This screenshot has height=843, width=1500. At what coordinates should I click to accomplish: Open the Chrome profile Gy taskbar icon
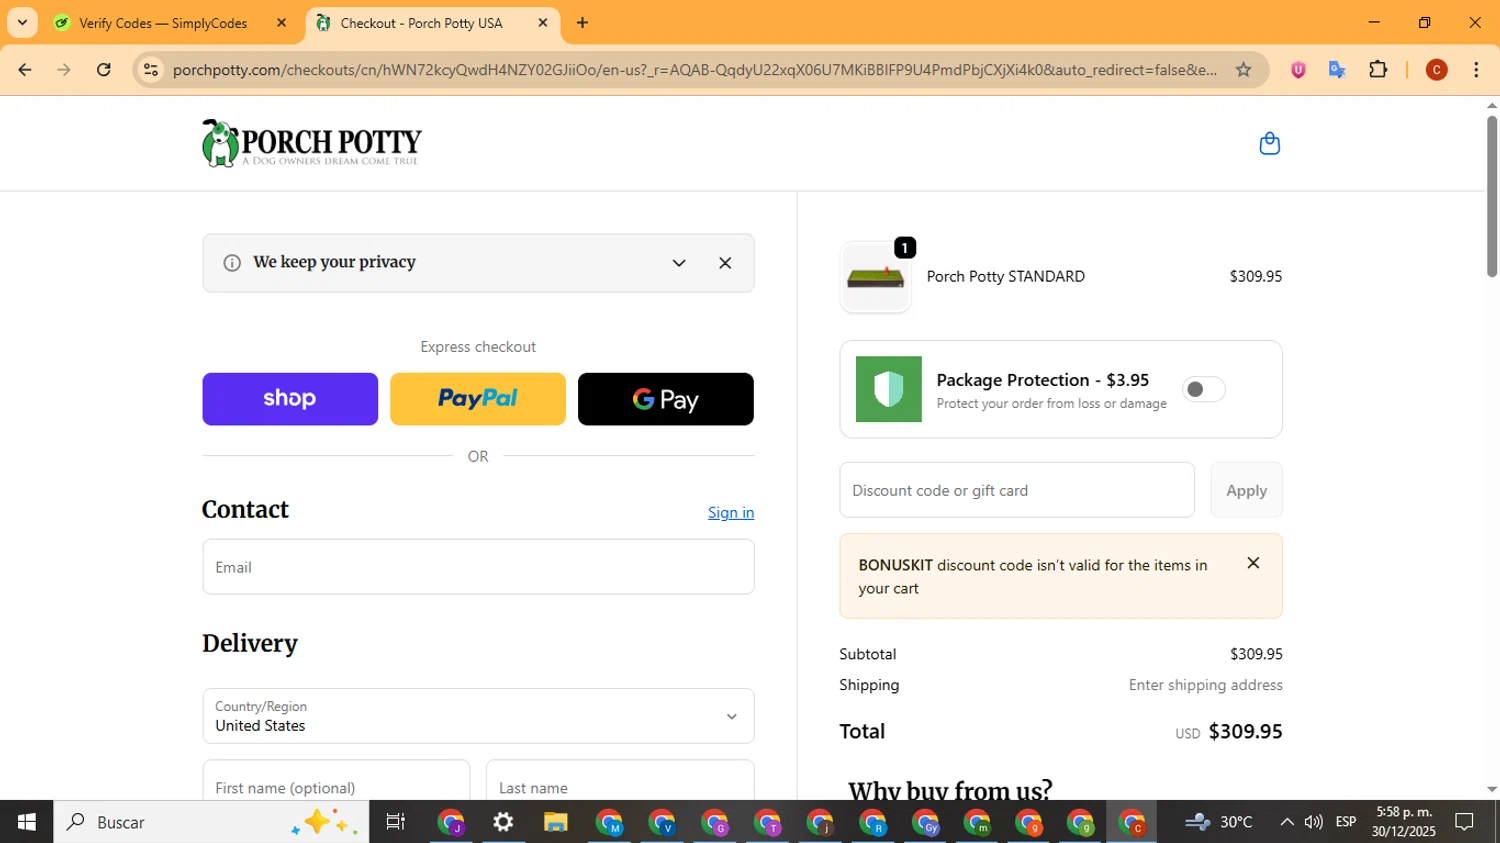[925, 822]
